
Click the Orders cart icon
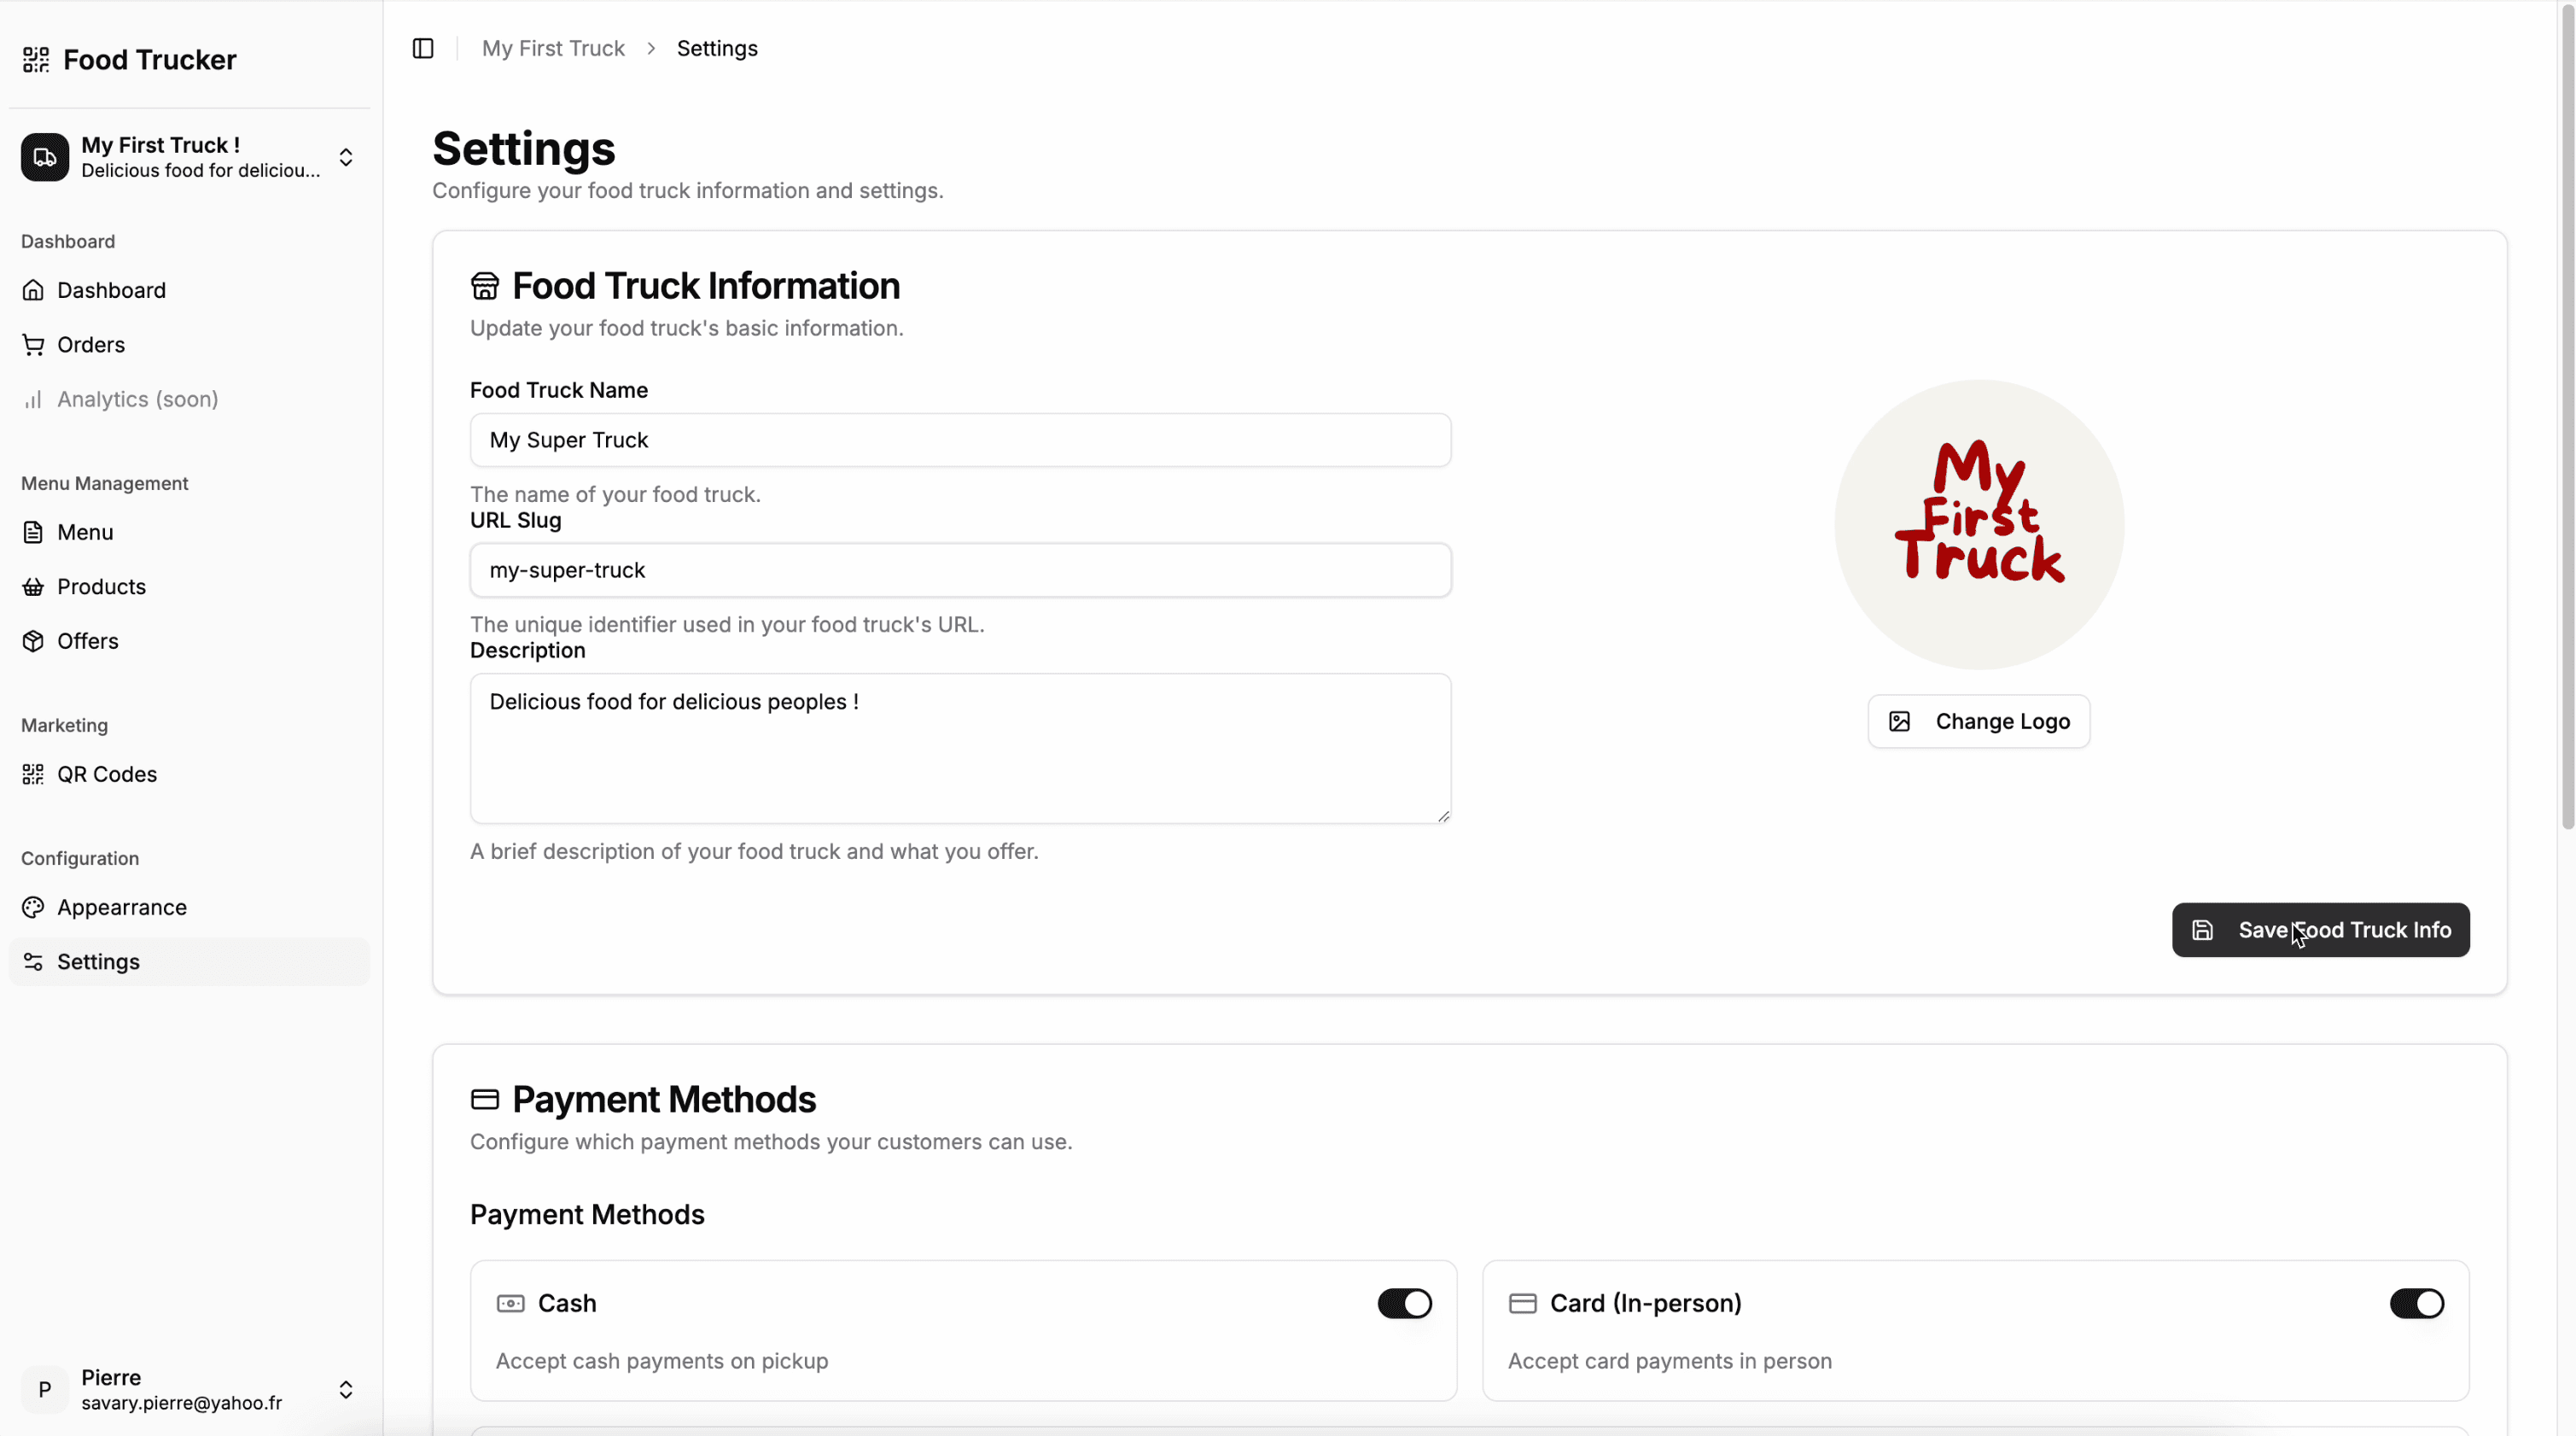pyautogui.click(x=33, y=345)
